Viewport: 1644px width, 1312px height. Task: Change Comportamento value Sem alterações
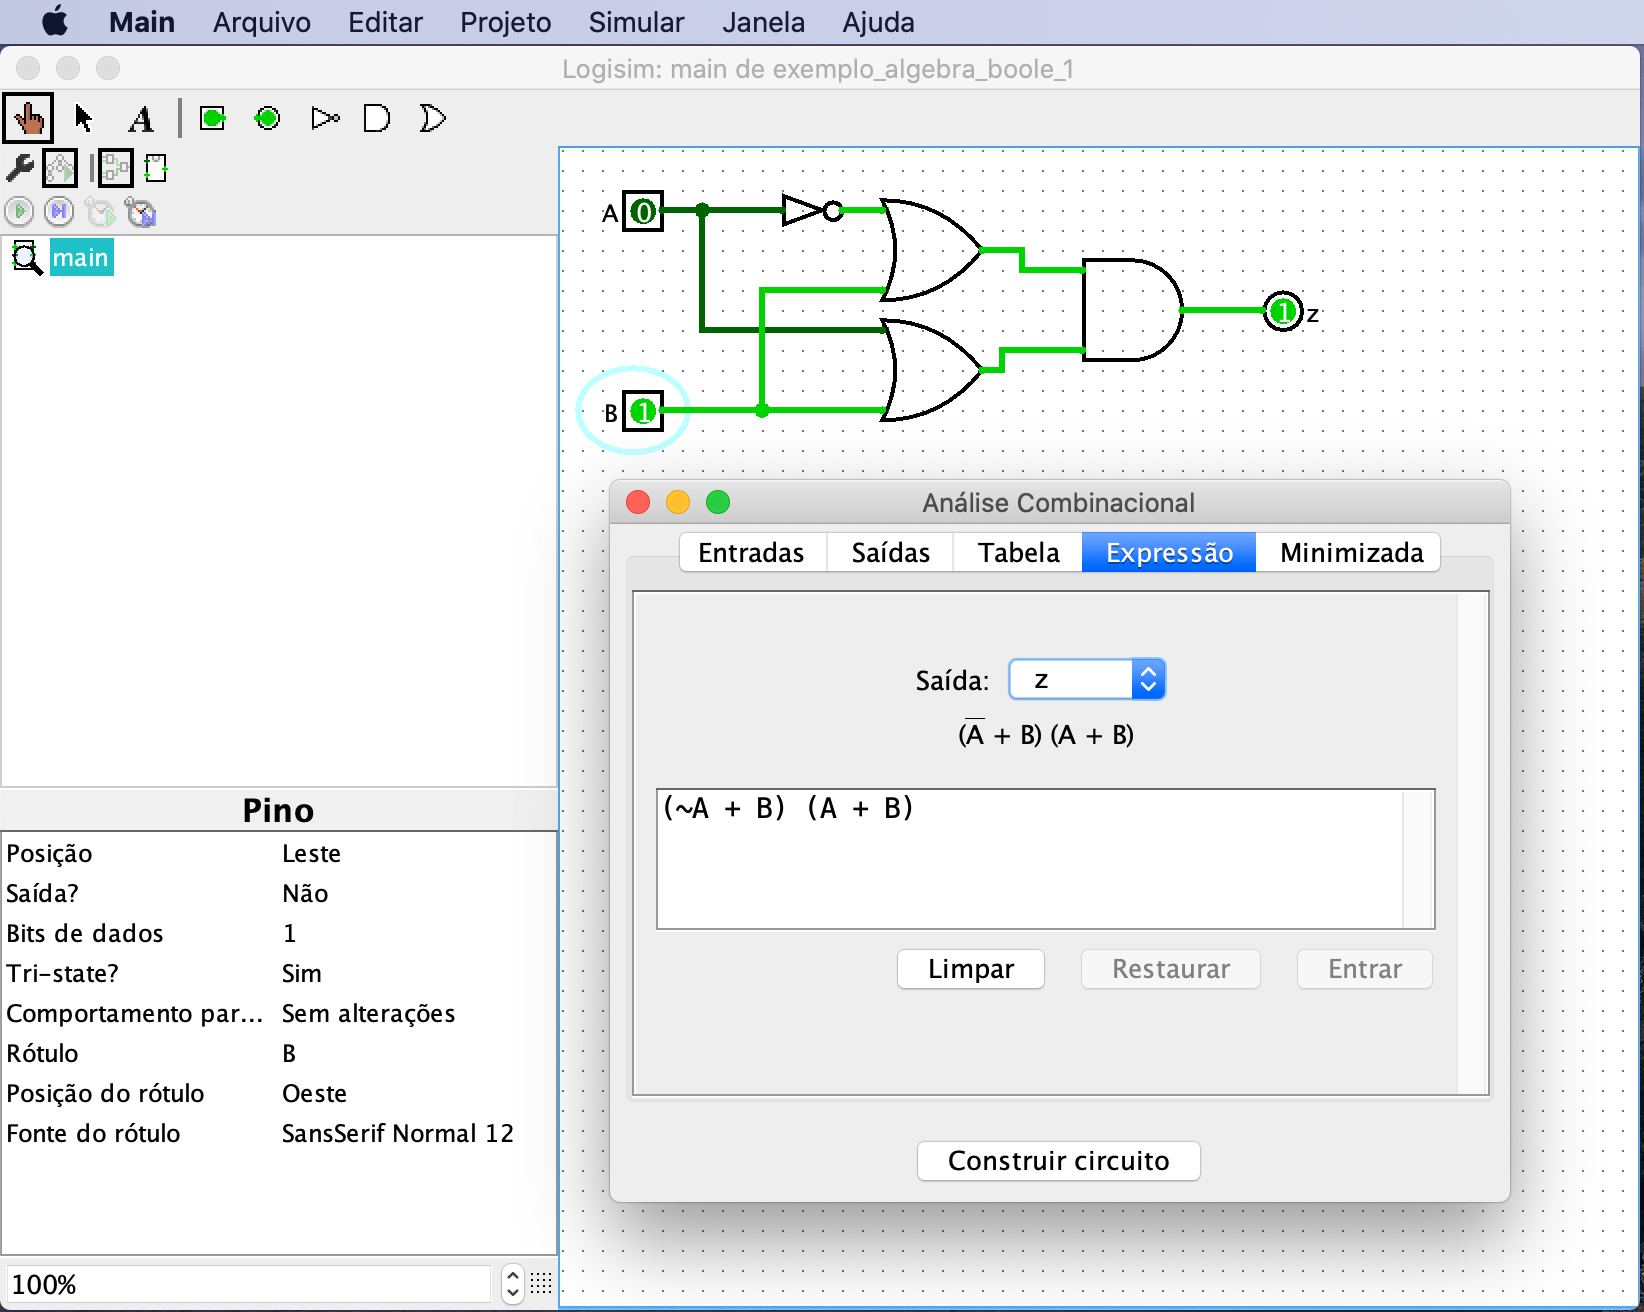click(417, 1013)
